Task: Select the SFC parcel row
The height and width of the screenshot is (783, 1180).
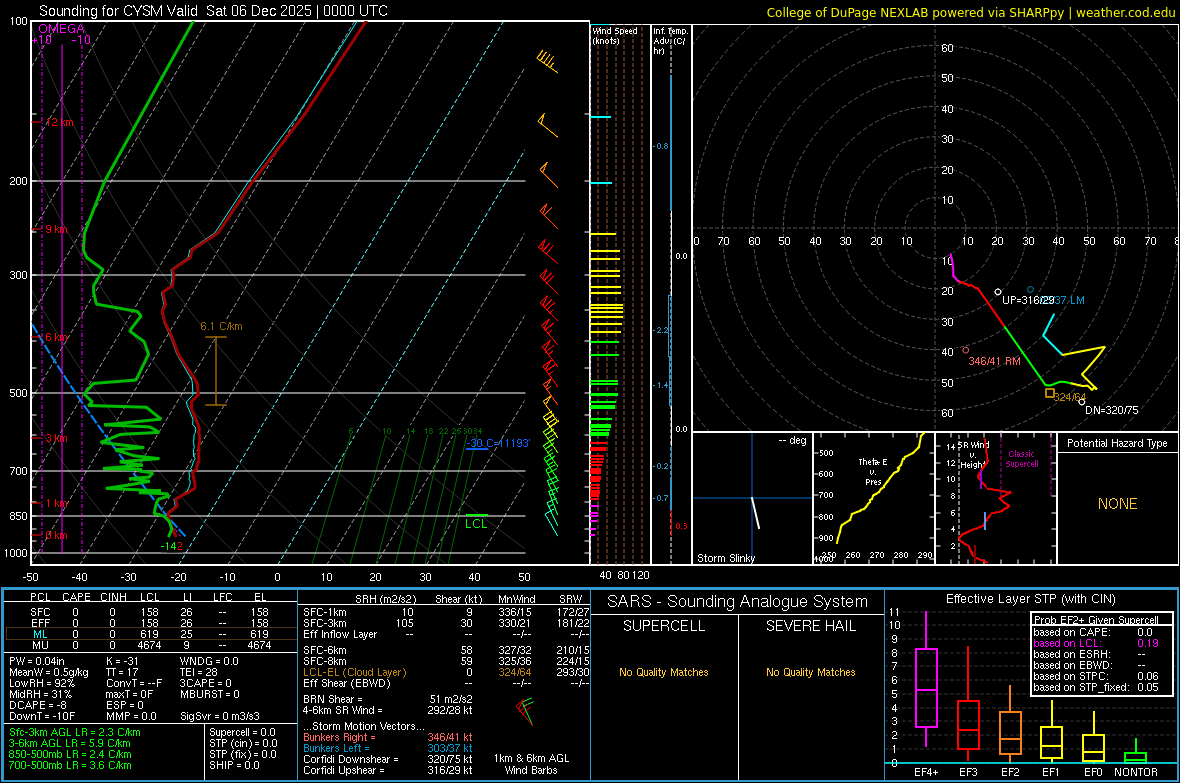Action: [150, 612]
